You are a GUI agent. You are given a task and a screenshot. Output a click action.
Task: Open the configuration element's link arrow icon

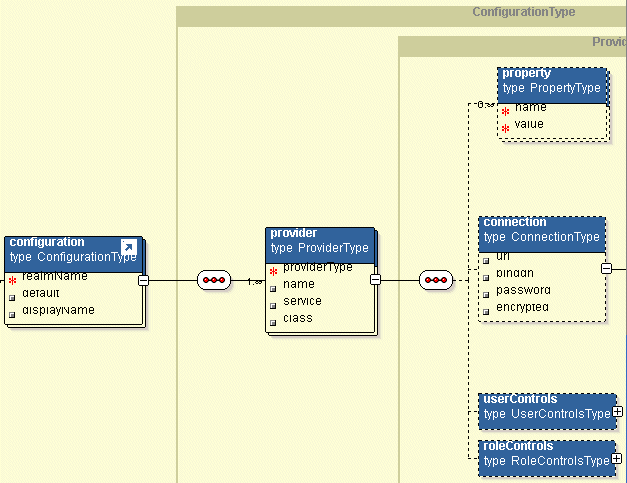(129, 247)
